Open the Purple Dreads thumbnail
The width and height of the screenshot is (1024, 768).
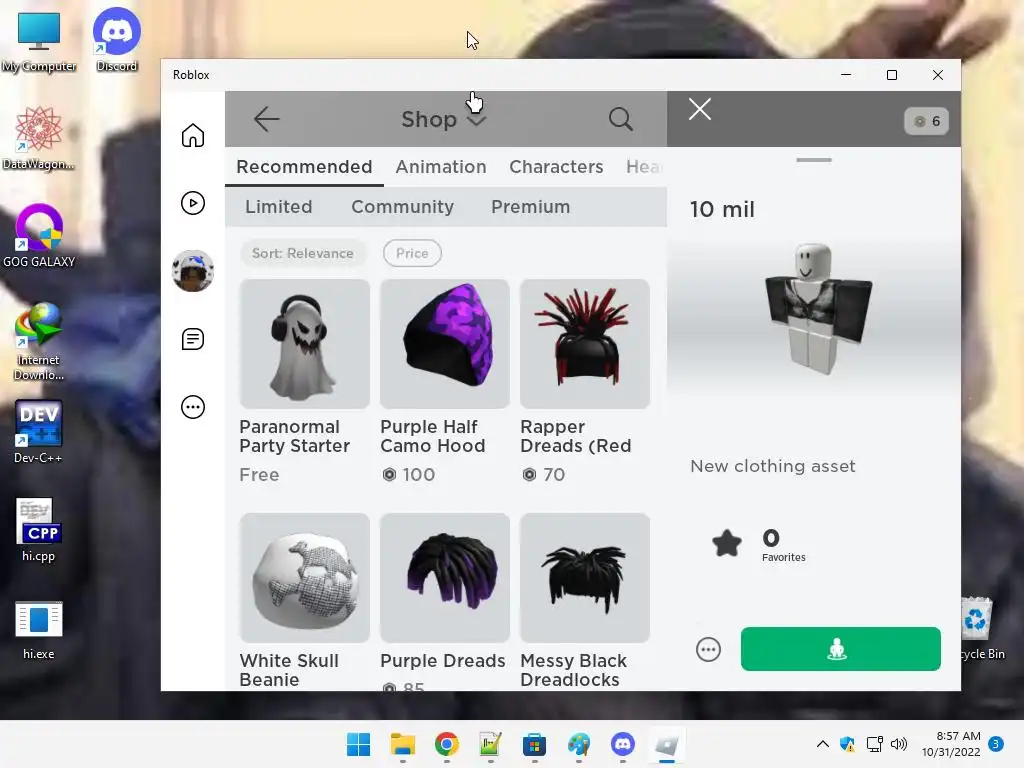pos(445,577)
